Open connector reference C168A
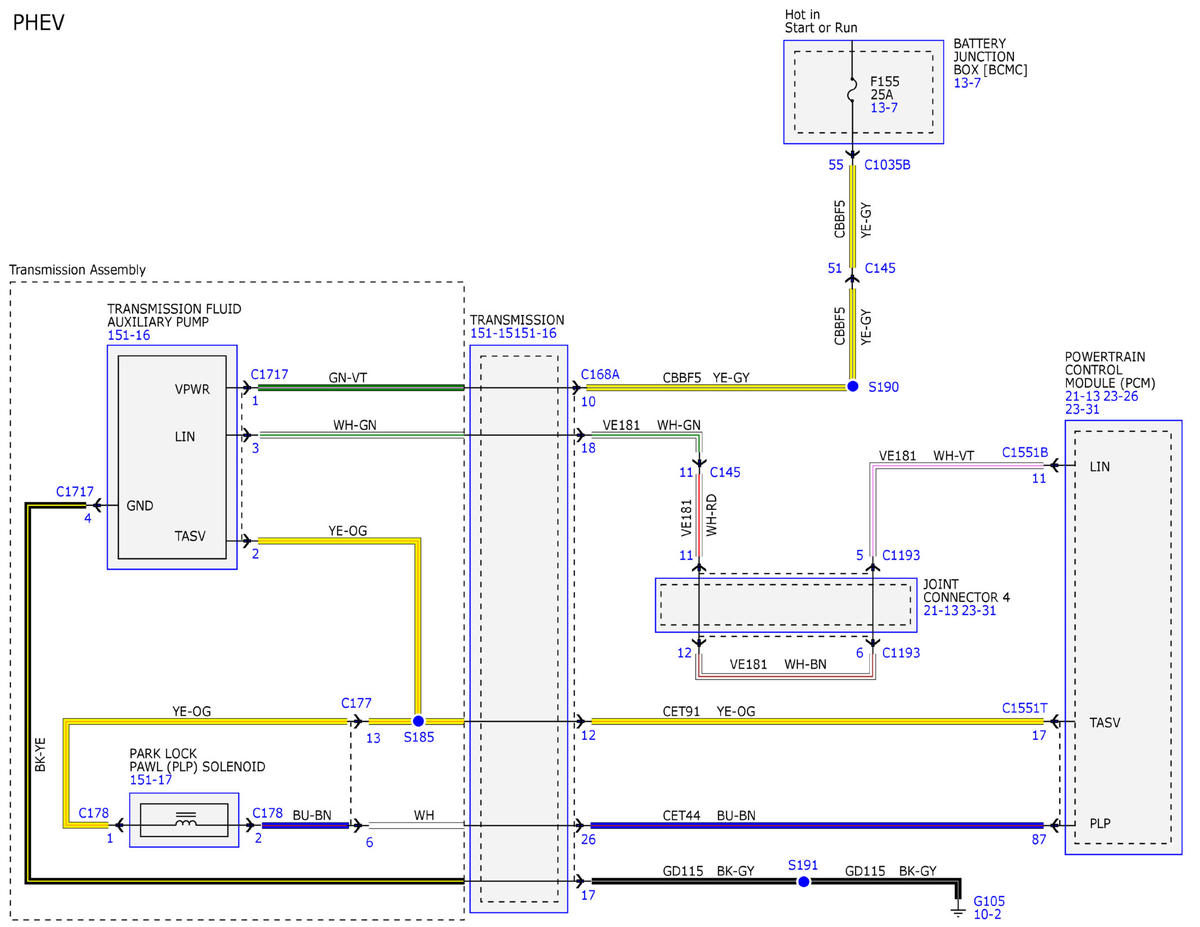Viewport: 1200px width, 927px height. click(600, 374)
